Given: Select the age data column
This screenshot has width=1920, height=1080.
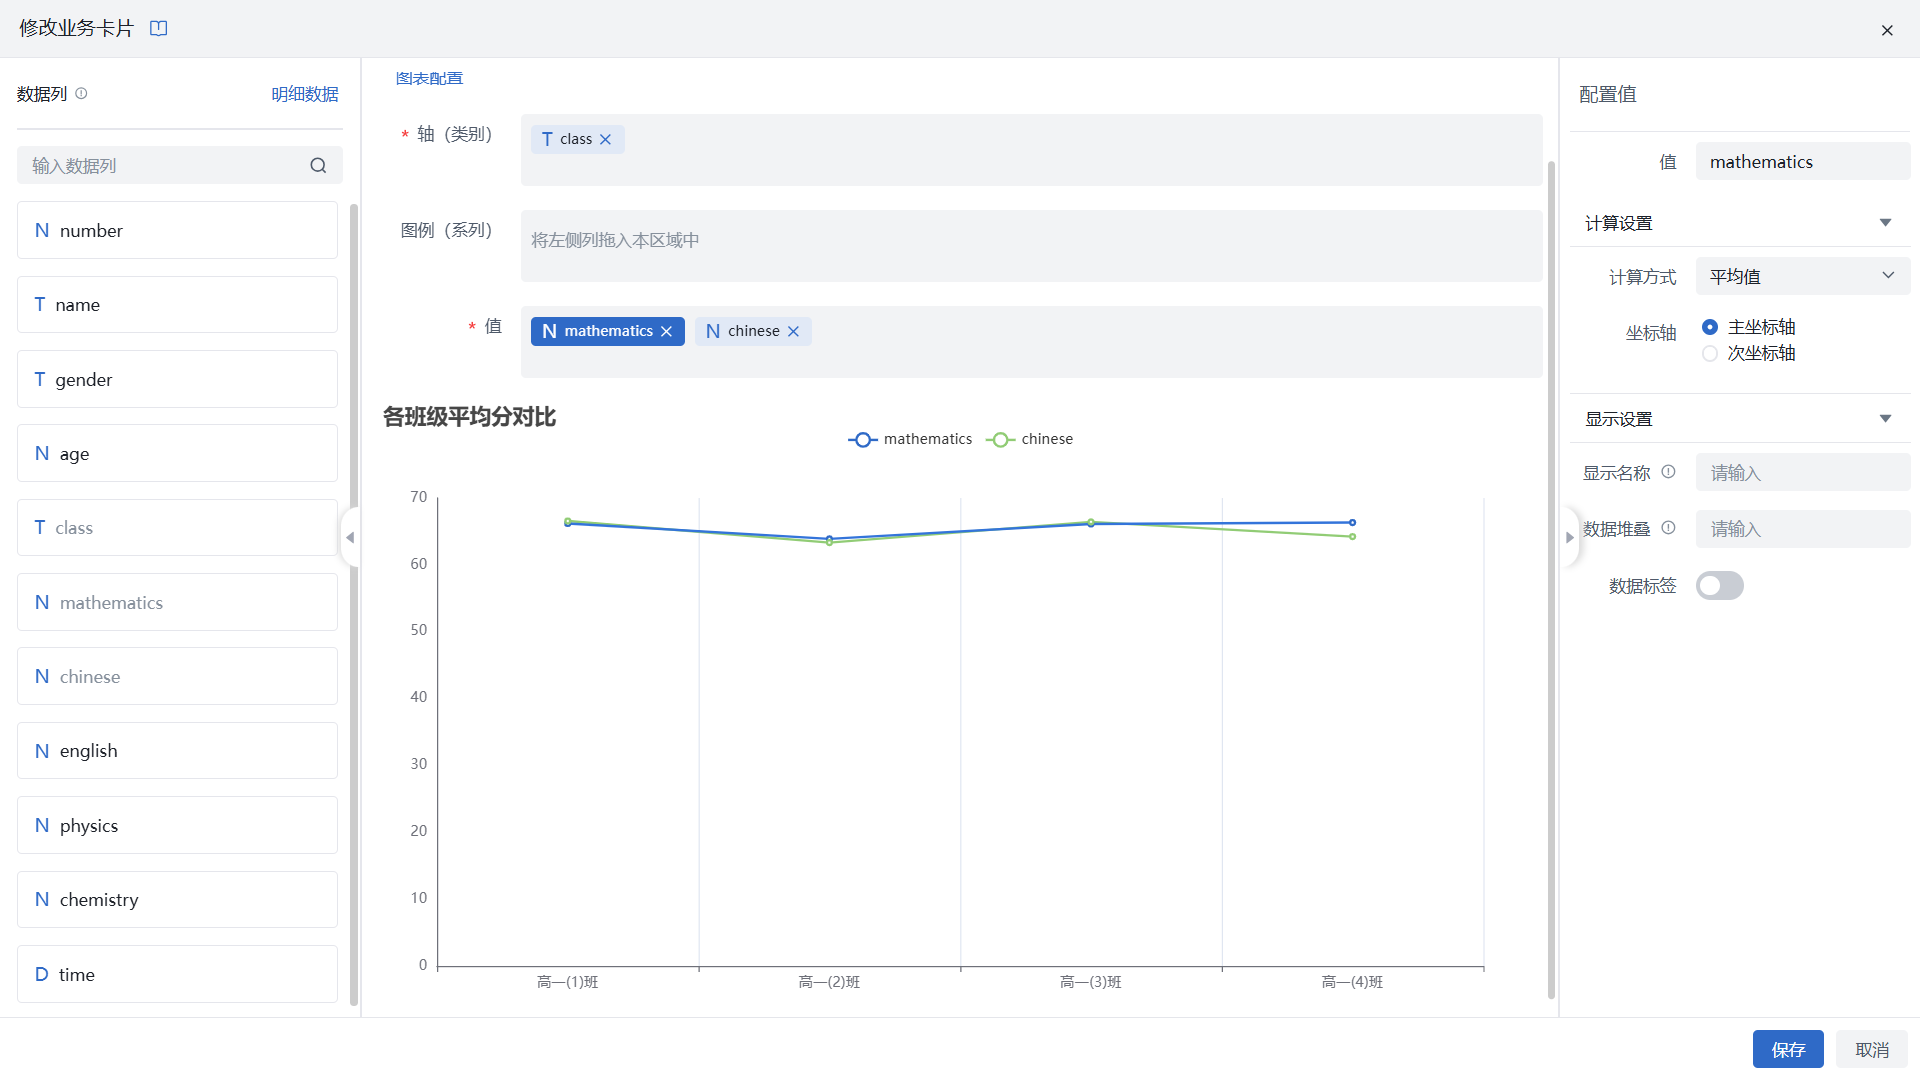Looking at the screenshot, I should [177, 453].
